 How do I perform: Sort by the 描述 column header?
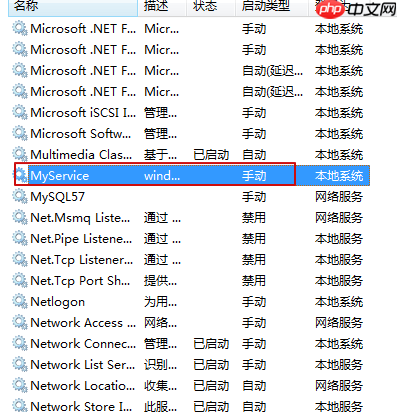pyautogui.click(x=162, y=7)
